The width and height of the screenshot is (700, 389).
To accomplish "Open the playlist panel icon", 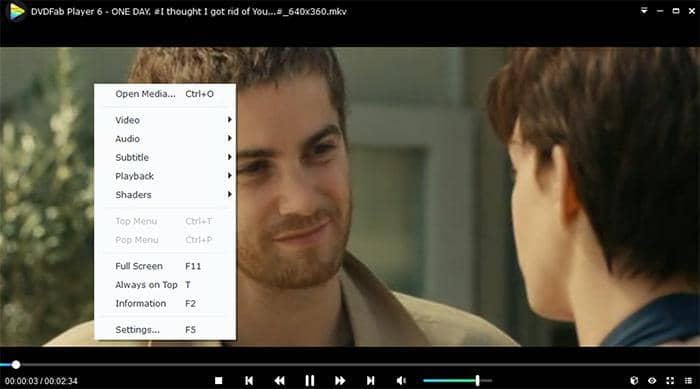I will click(688, 381).
